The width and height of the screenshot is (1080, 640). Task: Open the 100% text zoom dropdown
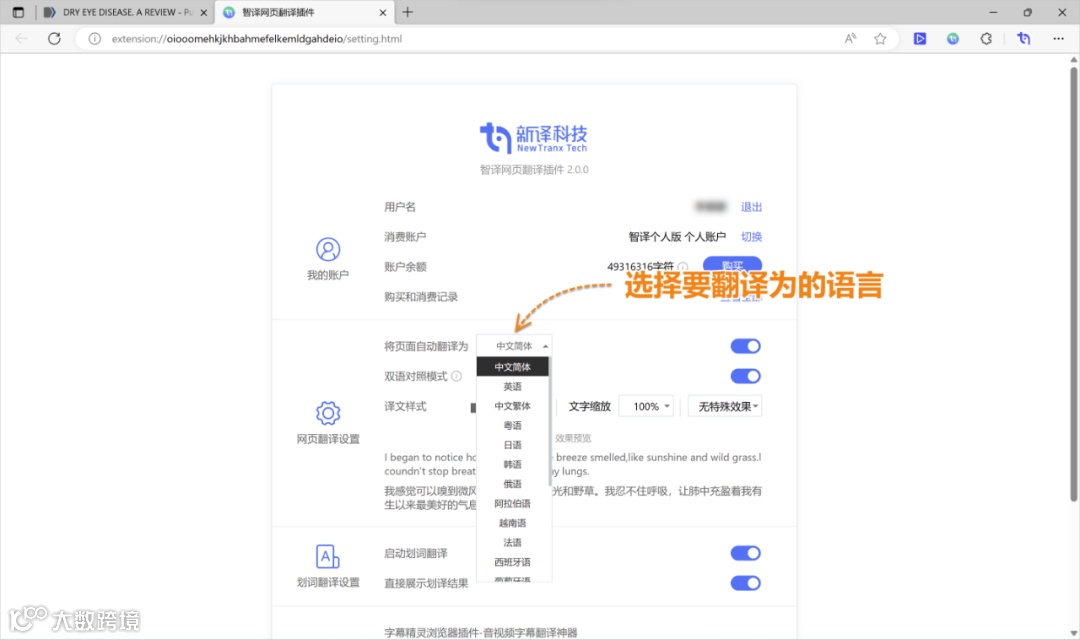(x=646, y=406)
